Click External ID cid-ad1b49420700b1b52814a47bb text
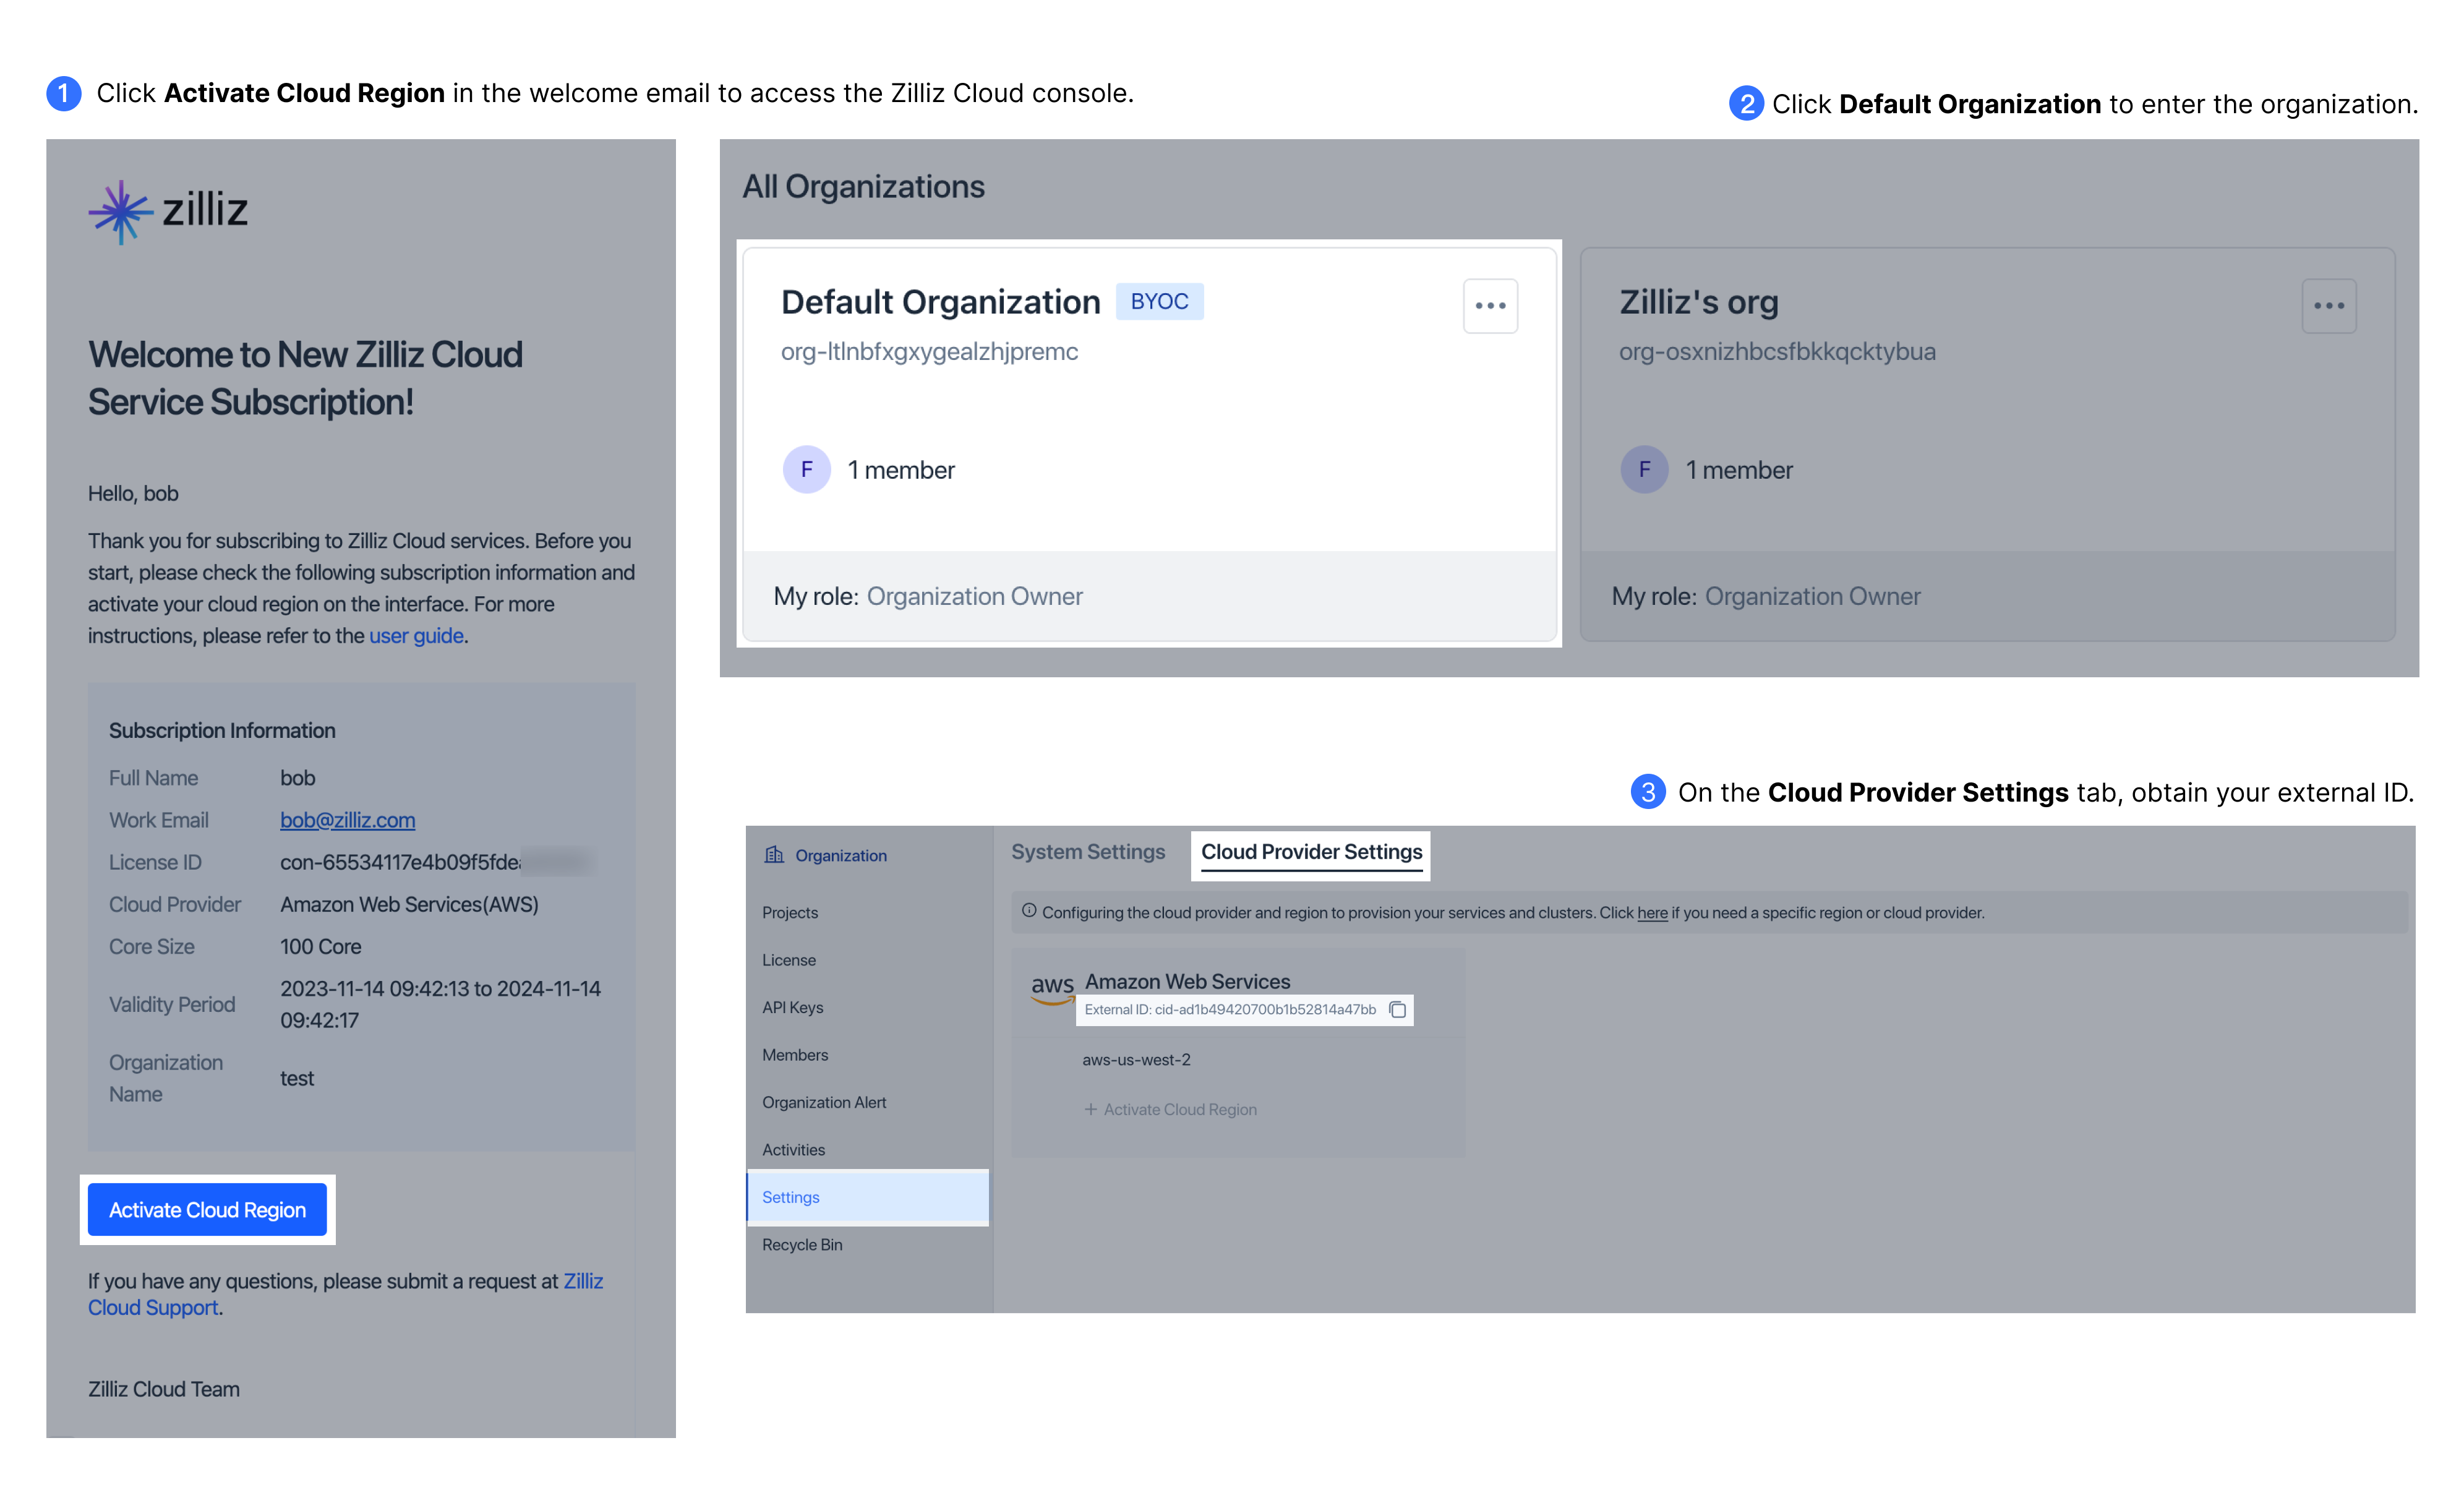 [x=1230, y=1009]
